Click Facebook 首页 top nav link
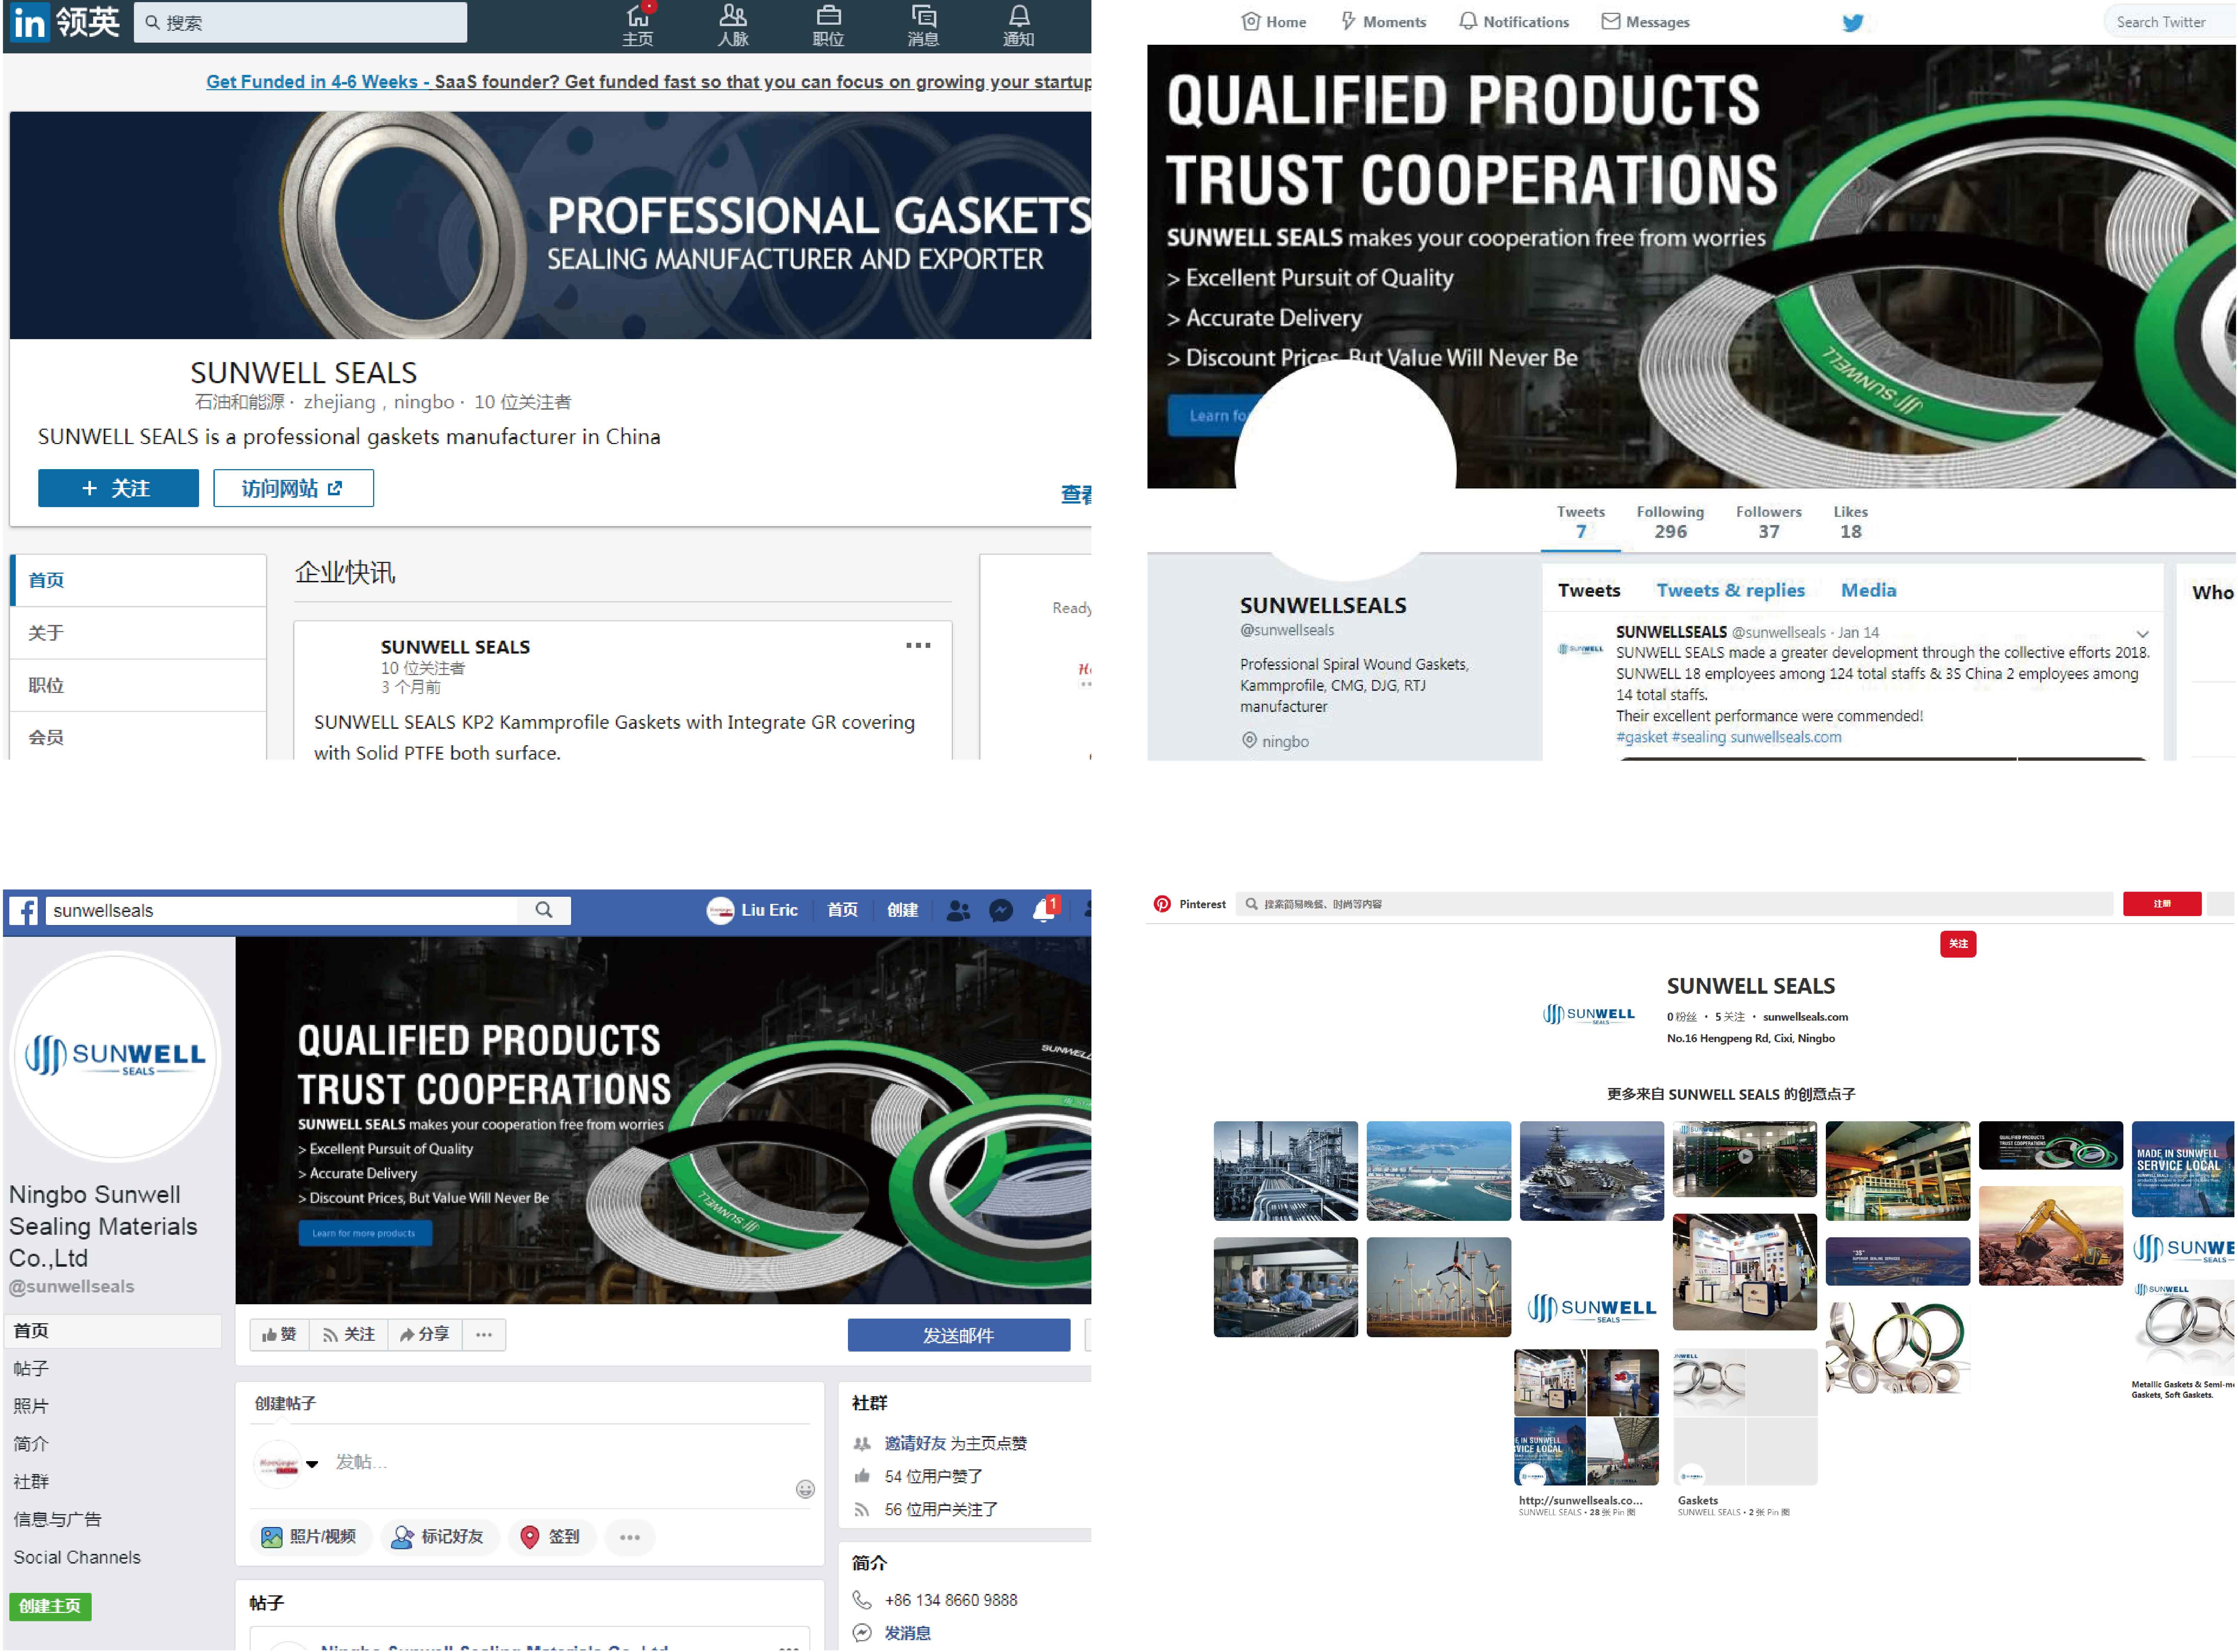2238x1652 pixels. (x=842, y=910)
